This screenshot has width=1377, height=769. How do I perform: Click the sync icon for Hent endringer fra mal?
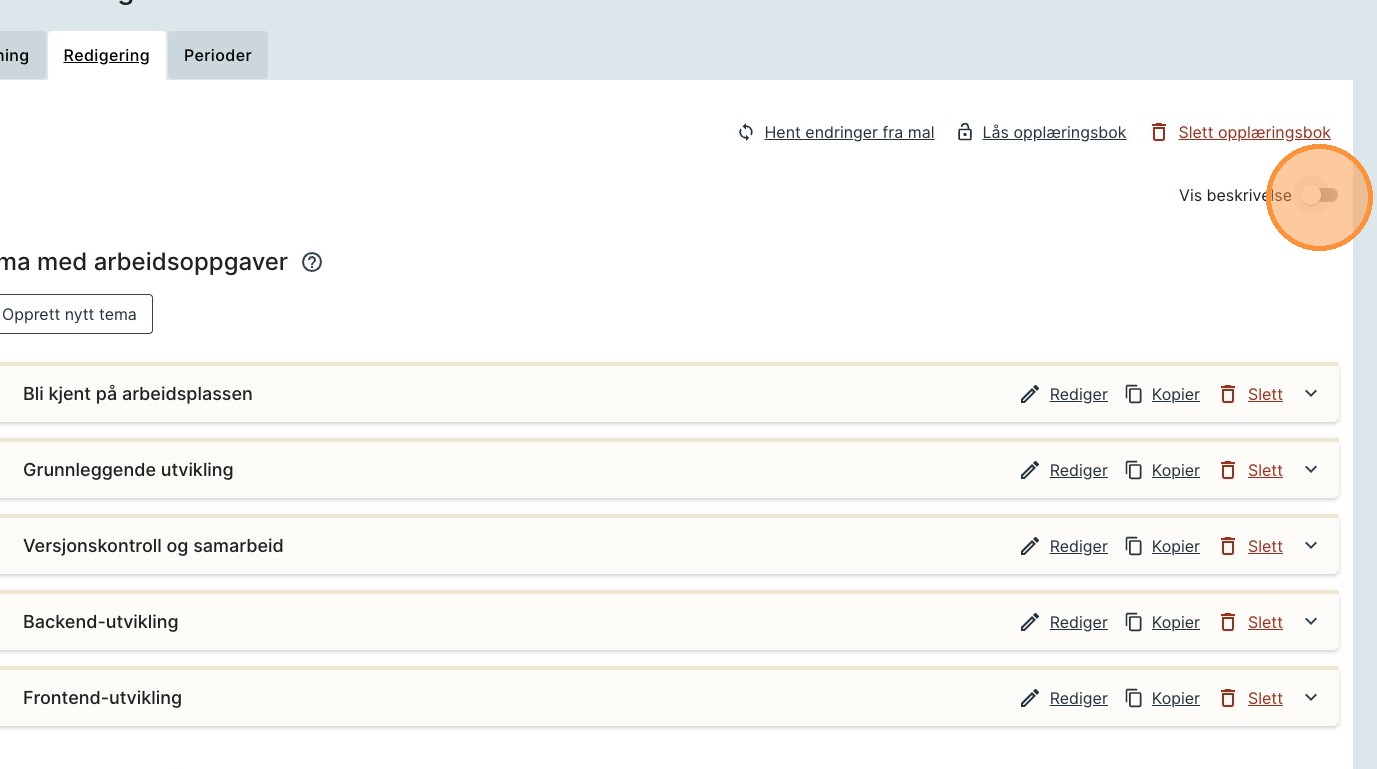coord(746,132)
